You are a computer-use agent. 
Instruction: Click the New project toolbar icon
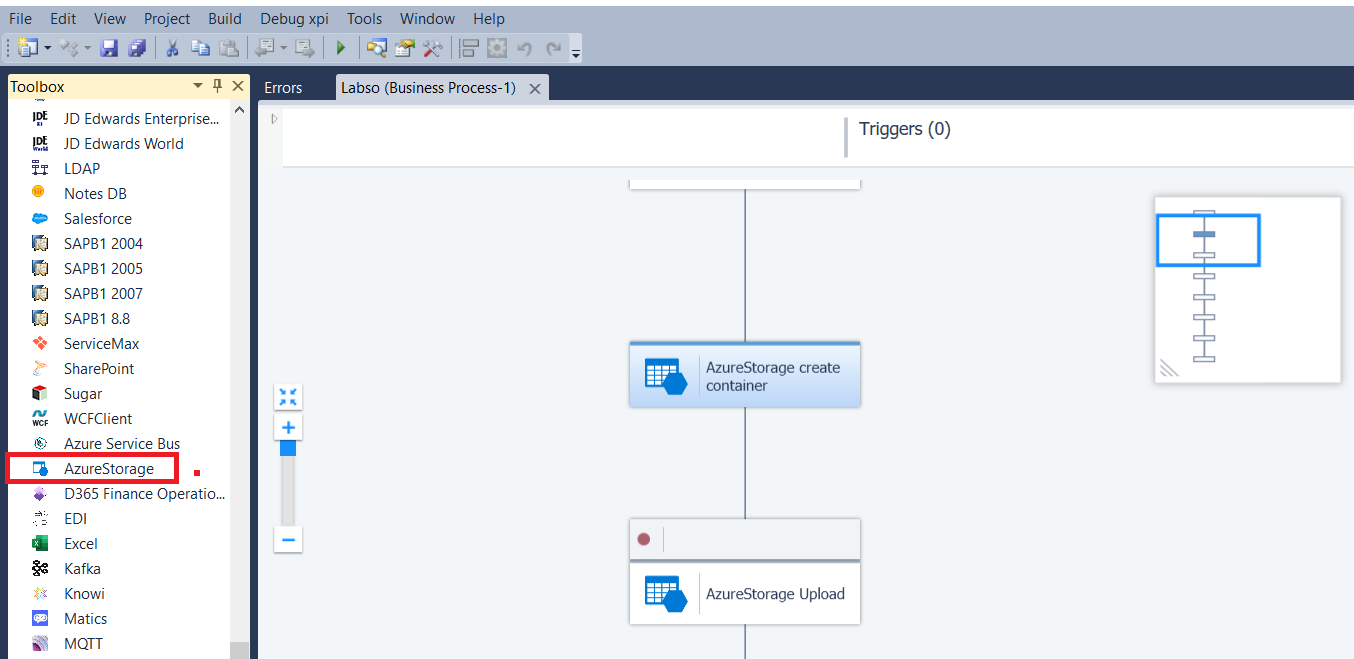pos(27,47)
